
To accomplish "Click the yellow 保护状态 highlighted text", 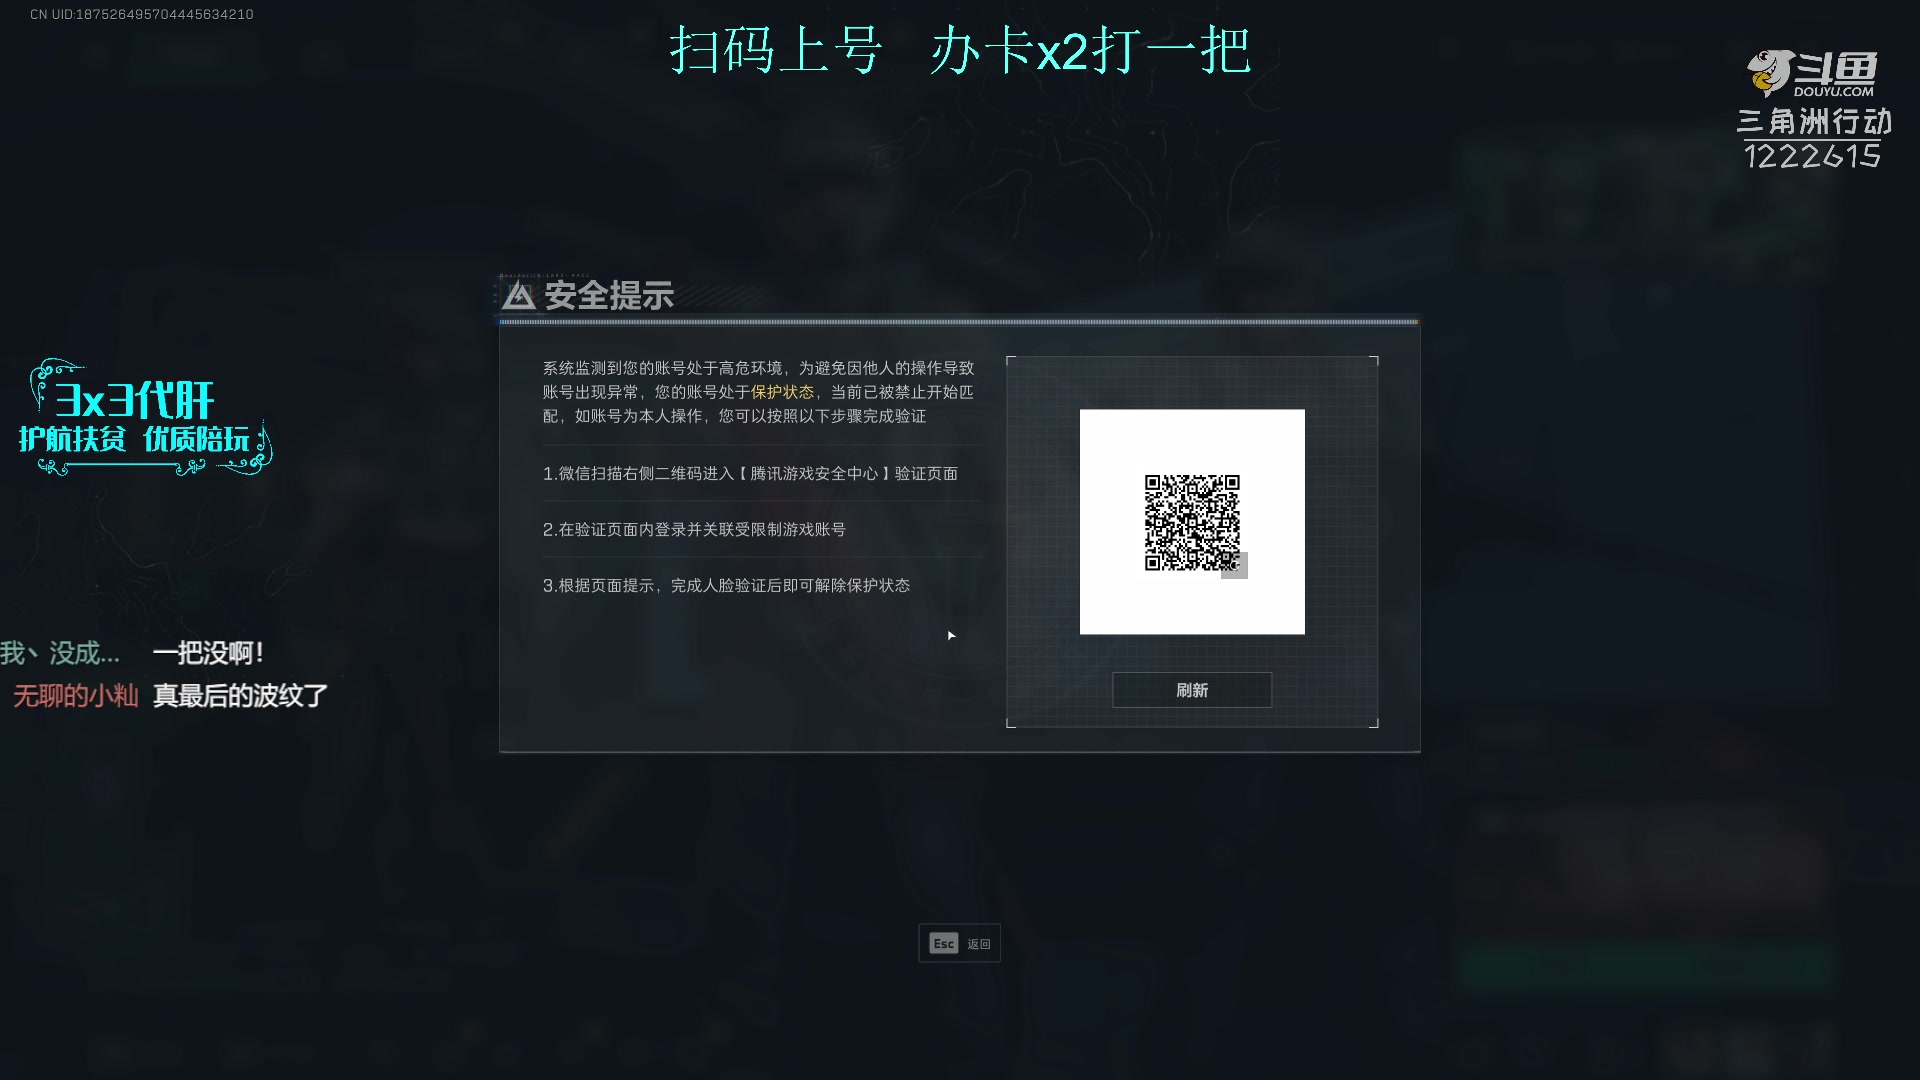I will [783, 392].
